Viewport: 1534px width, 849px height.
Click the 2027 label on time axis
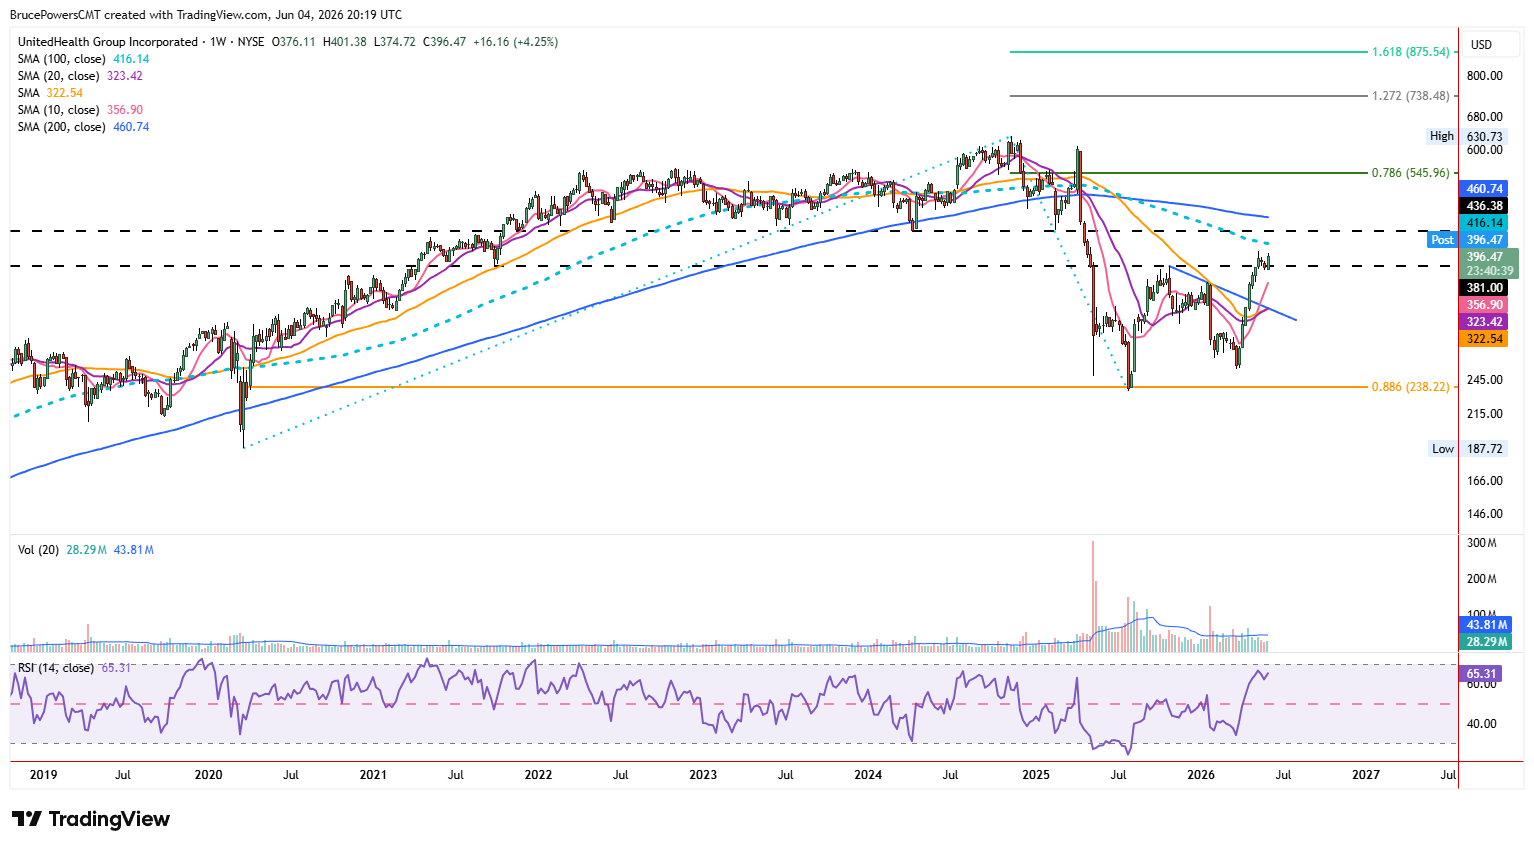[x=1366, y=775]
